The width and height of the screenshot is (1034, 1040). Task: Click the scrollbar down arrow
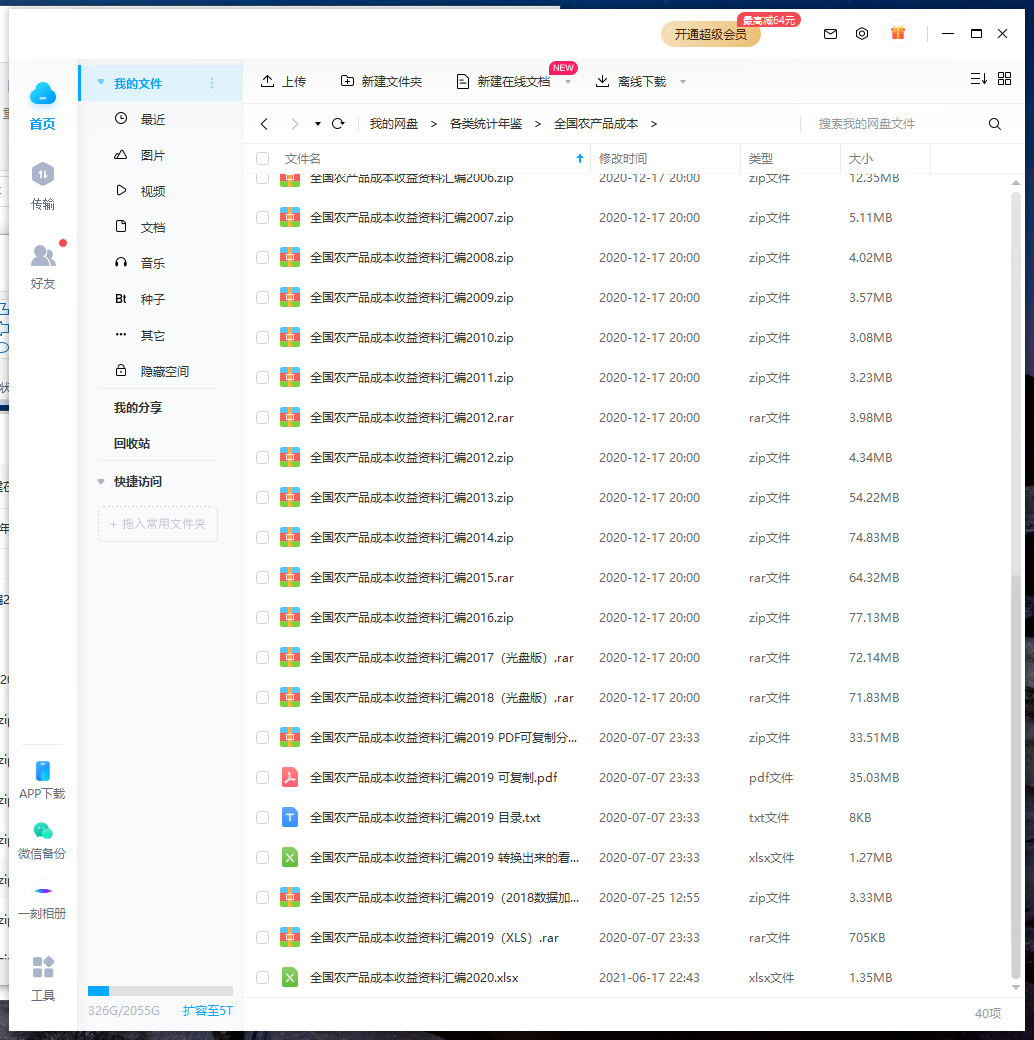pyautogui.click(x=1015, y=988)
